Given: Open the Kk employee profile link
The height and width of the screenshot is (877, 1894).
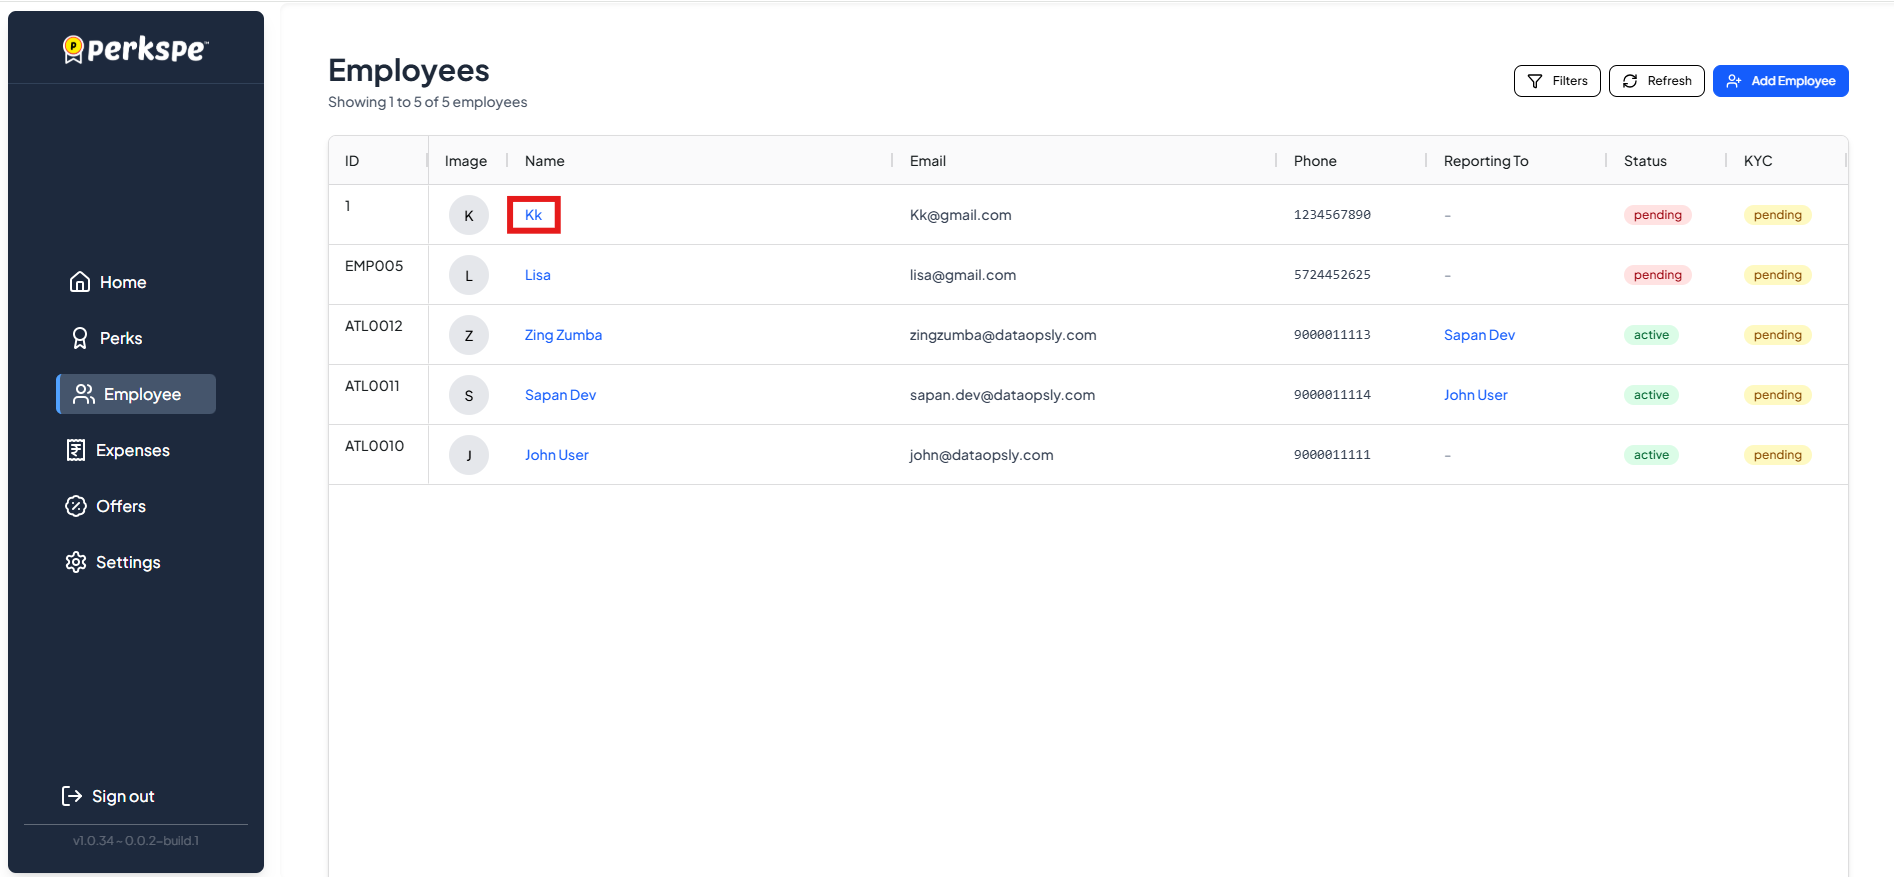Looking at the screenshot, I should pos(533,215).
